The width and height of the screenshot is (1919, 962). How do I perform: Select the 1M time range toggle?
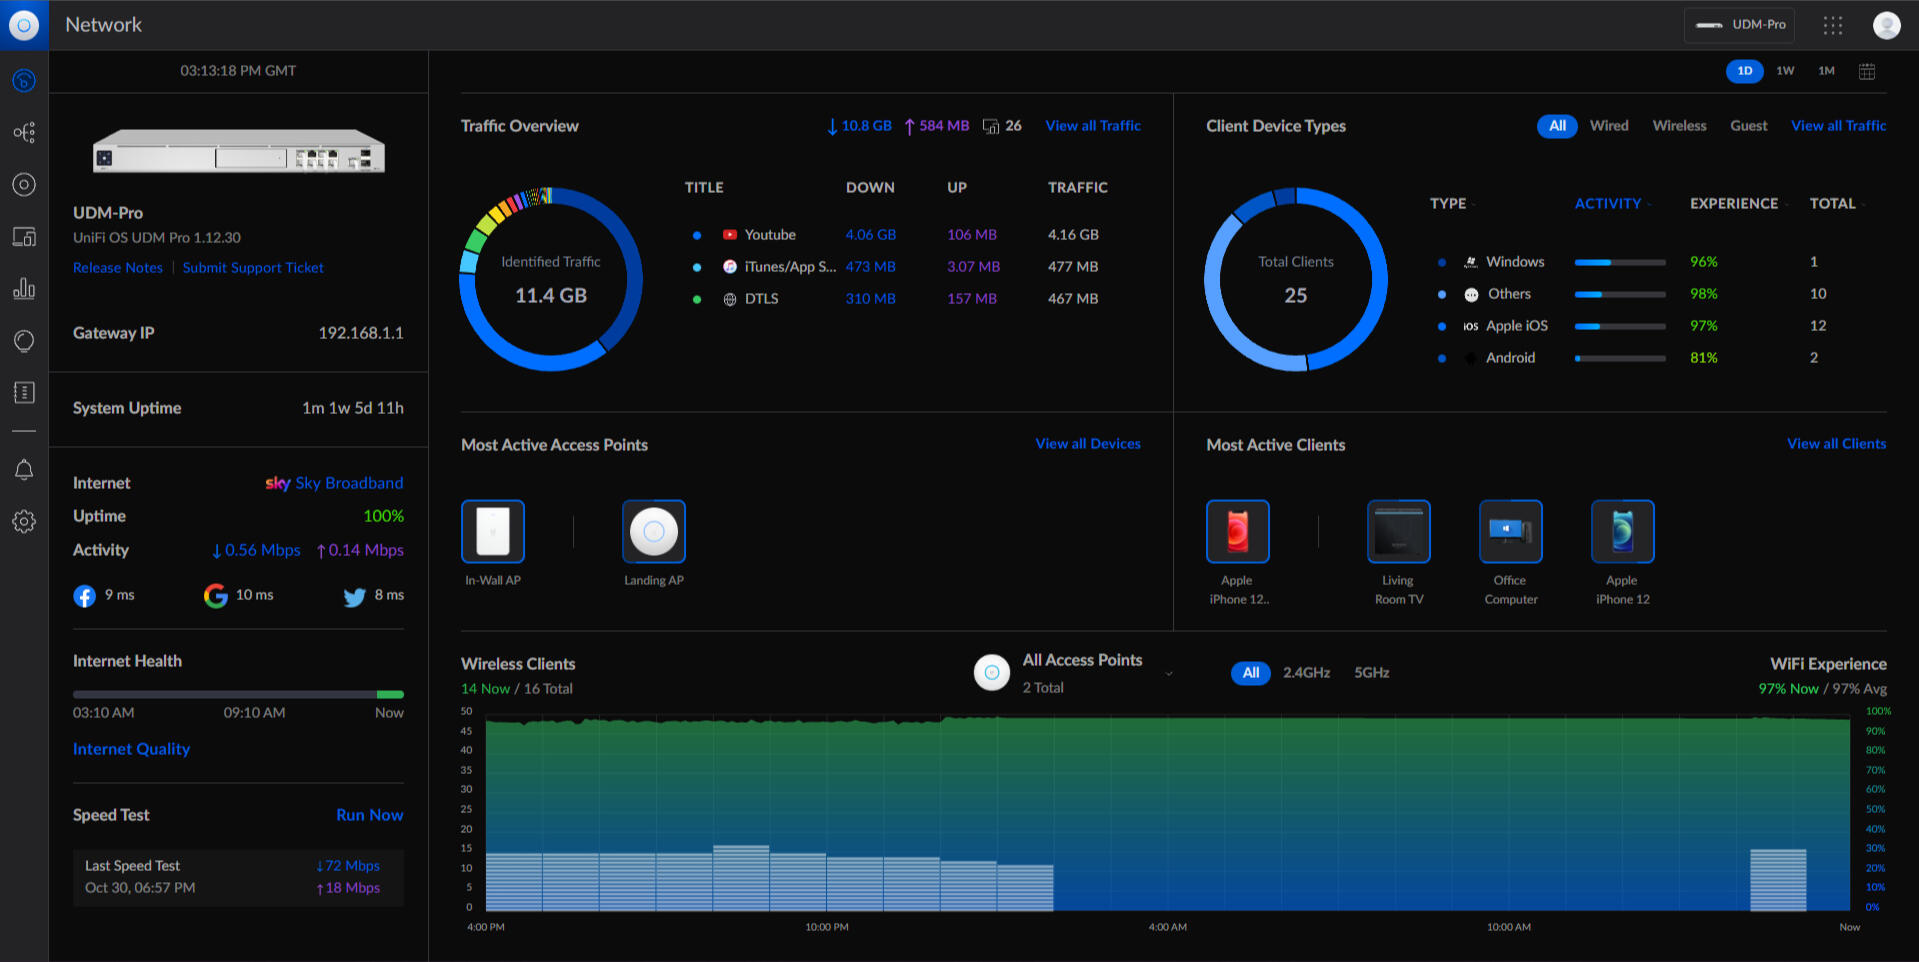click(1826, 71)
